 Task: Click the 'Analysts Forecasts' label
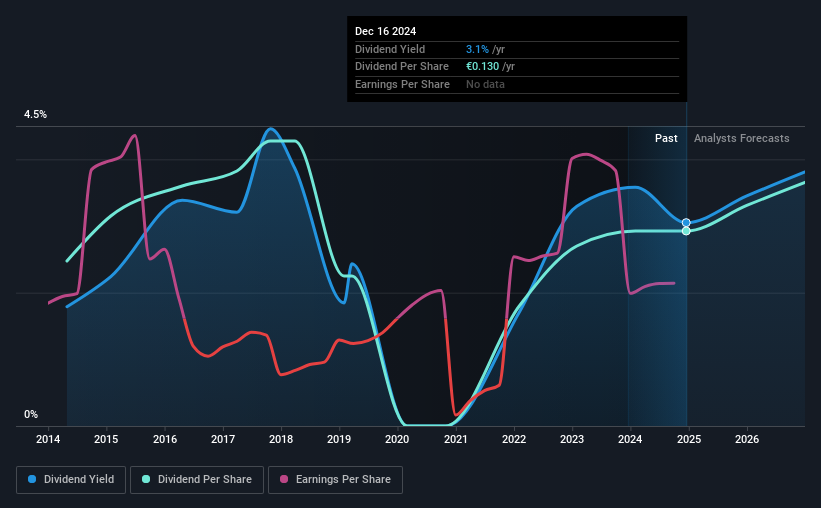741,138
